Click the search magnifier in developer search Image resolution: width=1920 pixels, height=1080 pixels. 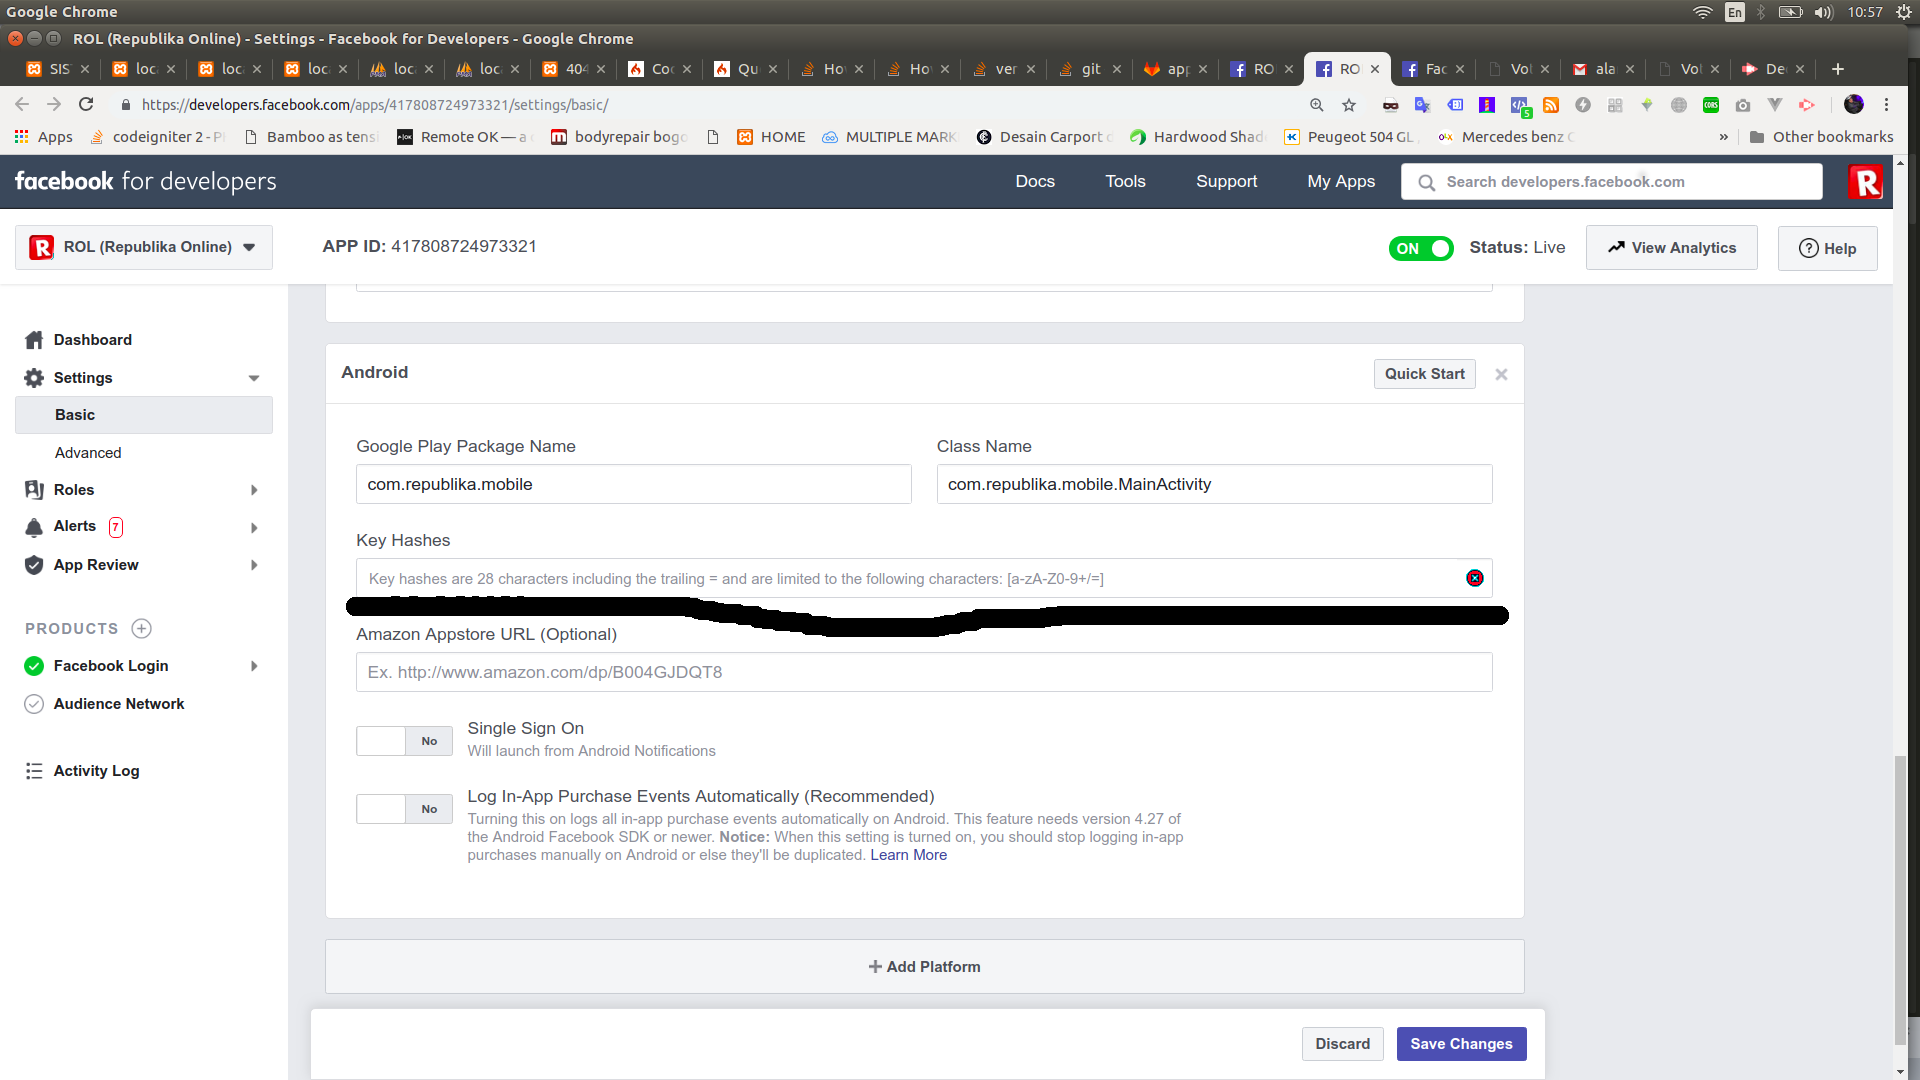(x=1427, y=182)
